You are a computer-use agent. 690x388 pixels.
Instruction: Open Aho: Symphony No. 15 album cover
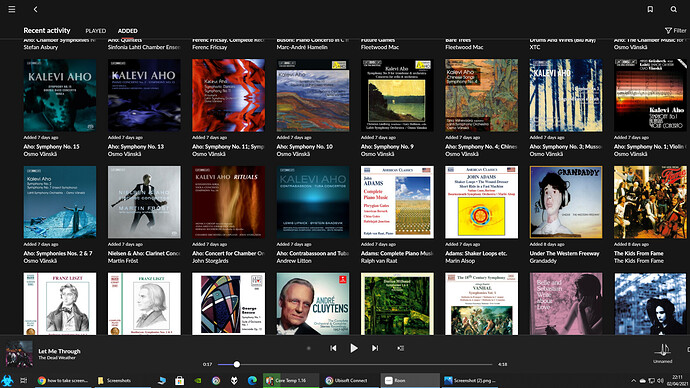[60, 95]
